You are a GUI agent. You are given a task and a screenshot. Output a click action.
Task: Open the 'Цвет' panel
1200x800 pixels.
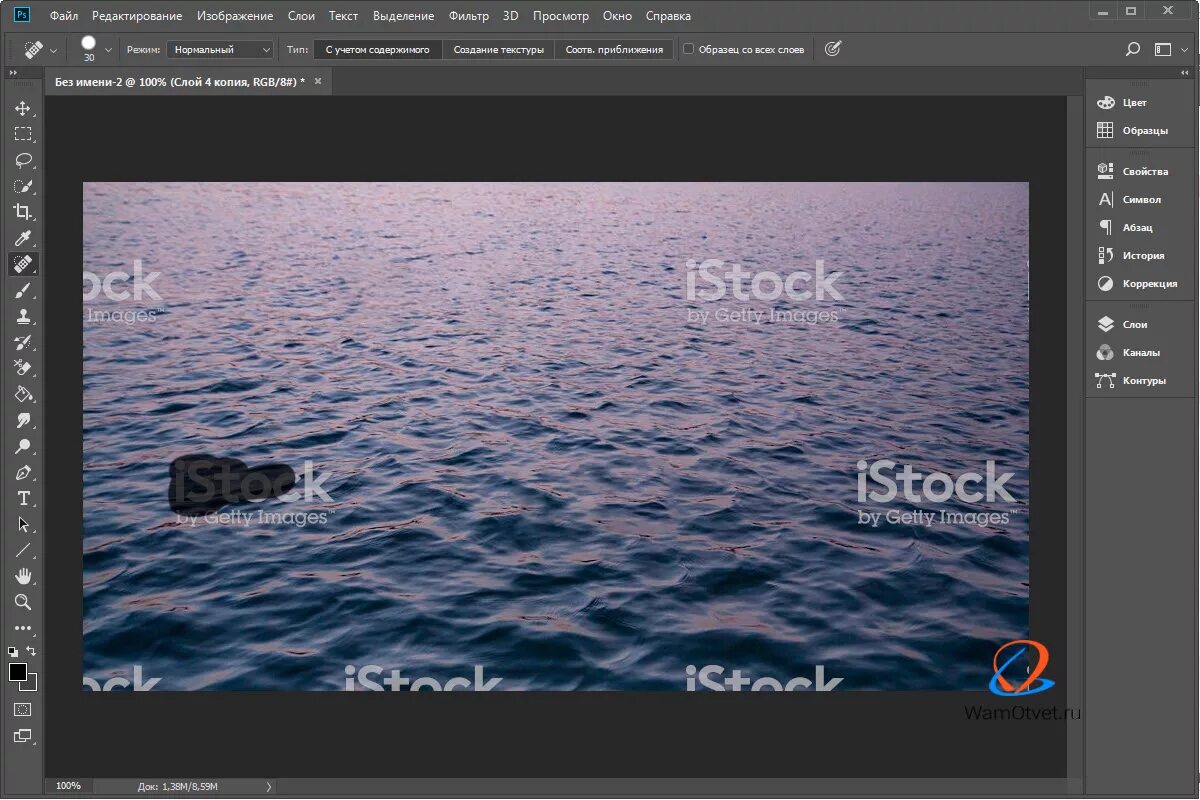[1122, 102]
